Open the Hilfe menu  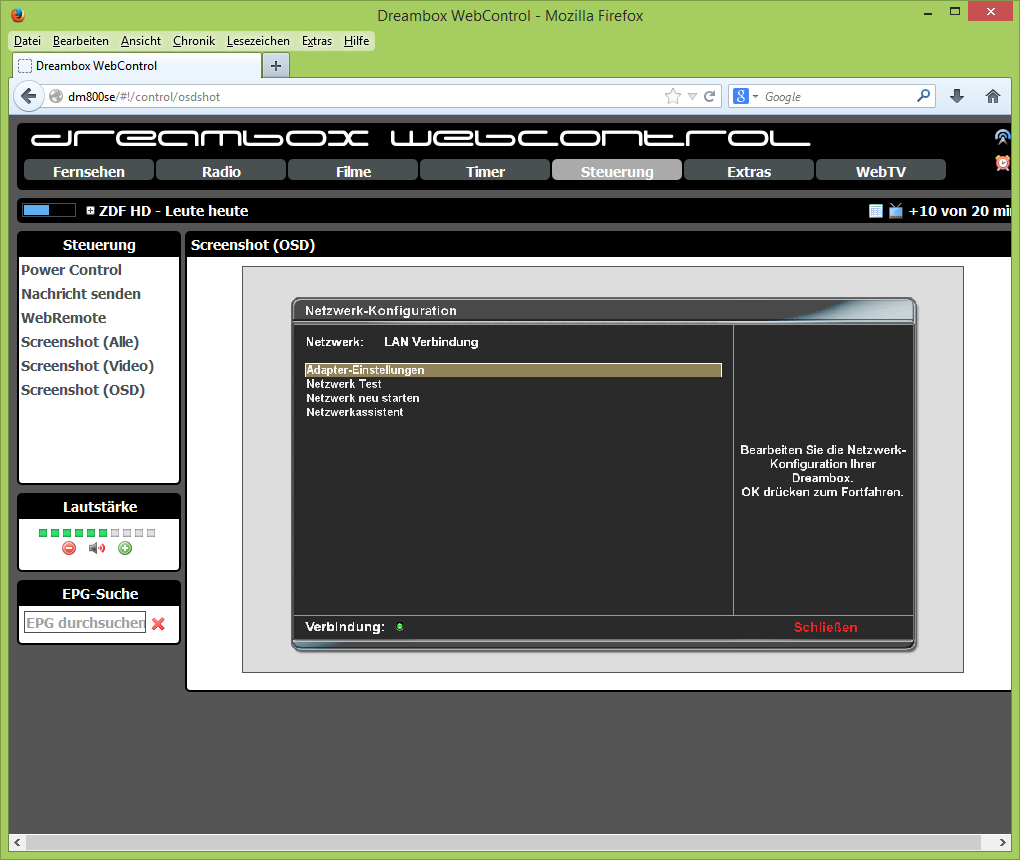356,41
